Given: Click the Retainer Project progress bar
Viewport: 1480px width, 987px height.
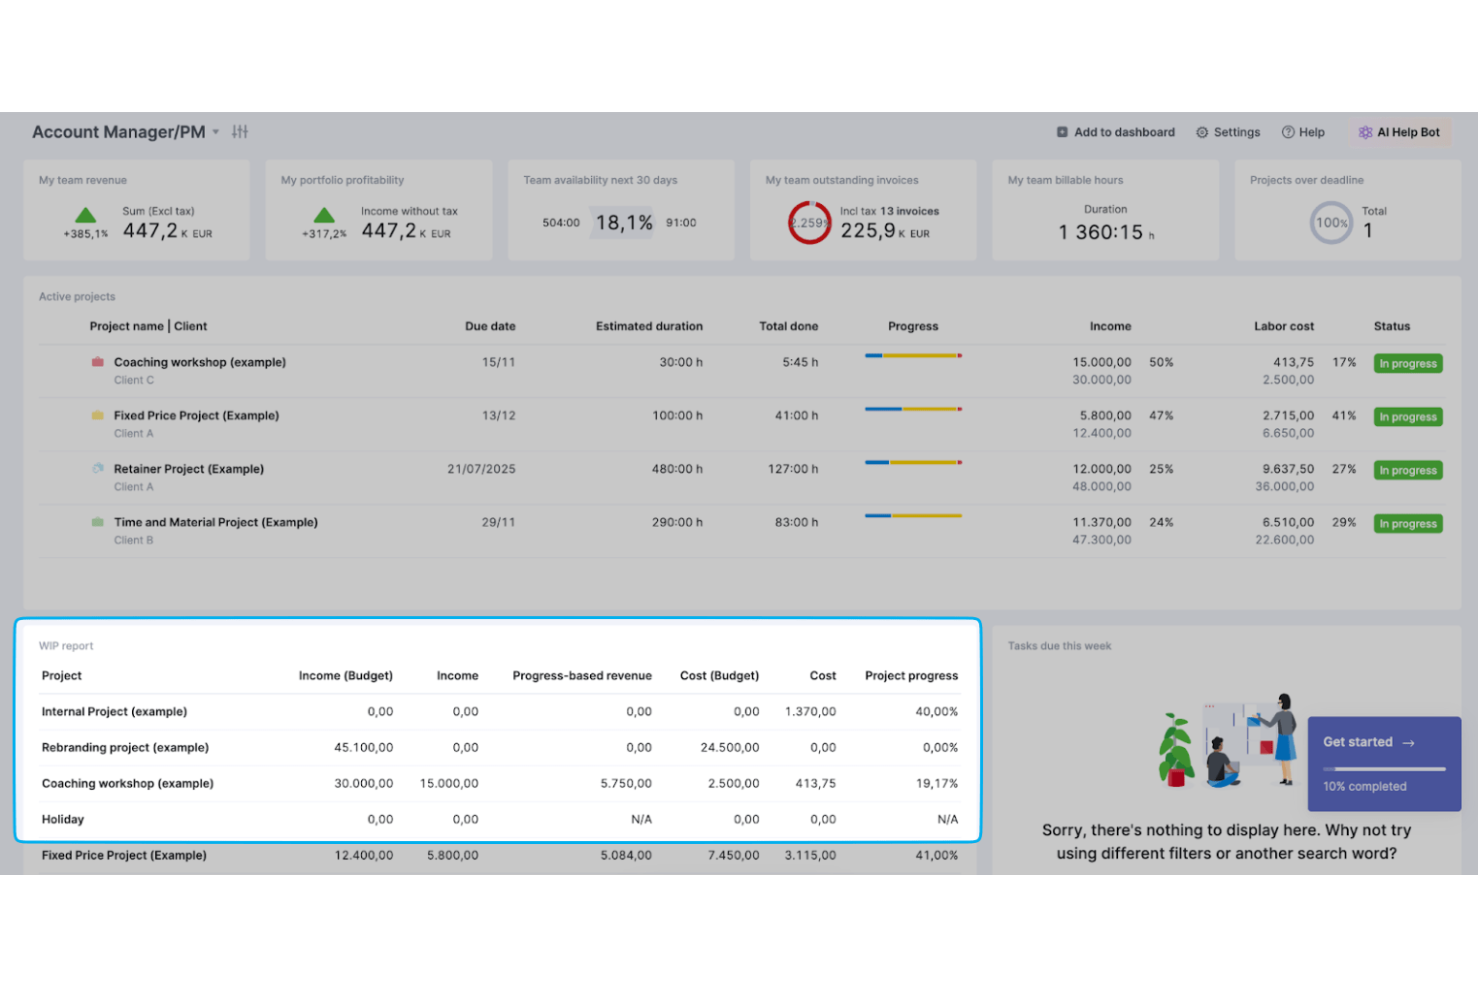Looking at the screenshot, I should [x=912, y=463].
